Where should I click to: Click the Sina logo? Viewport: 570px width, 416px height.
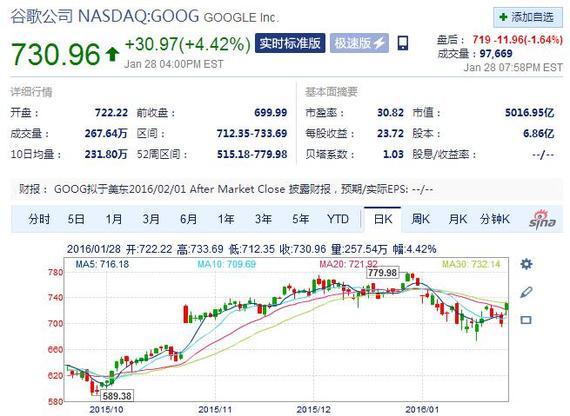pyautogui.click(x=542, y=219)
